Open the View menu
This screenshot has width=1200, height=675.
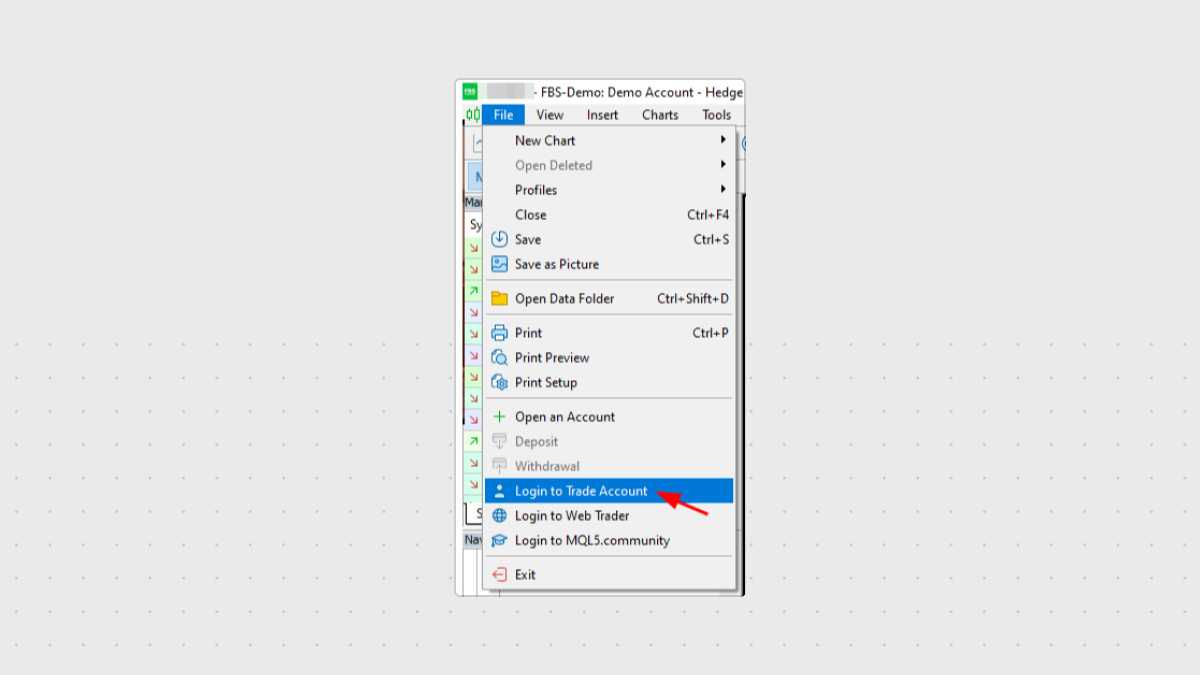549,115
